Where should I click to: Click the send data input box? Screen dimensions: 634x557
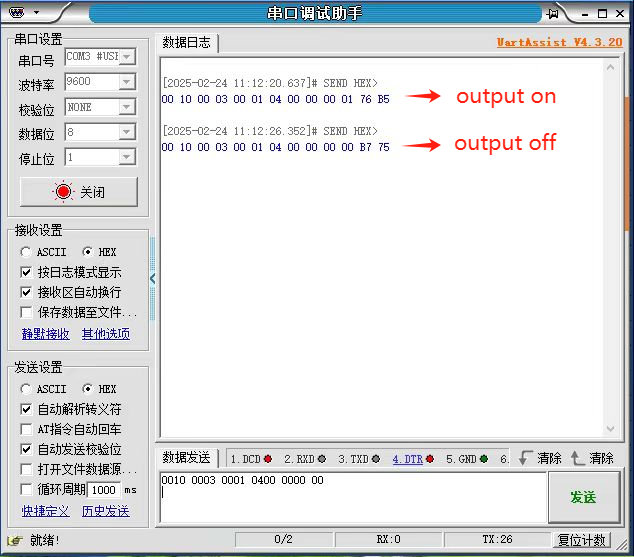pyautogui.click(x=353, y=497)
